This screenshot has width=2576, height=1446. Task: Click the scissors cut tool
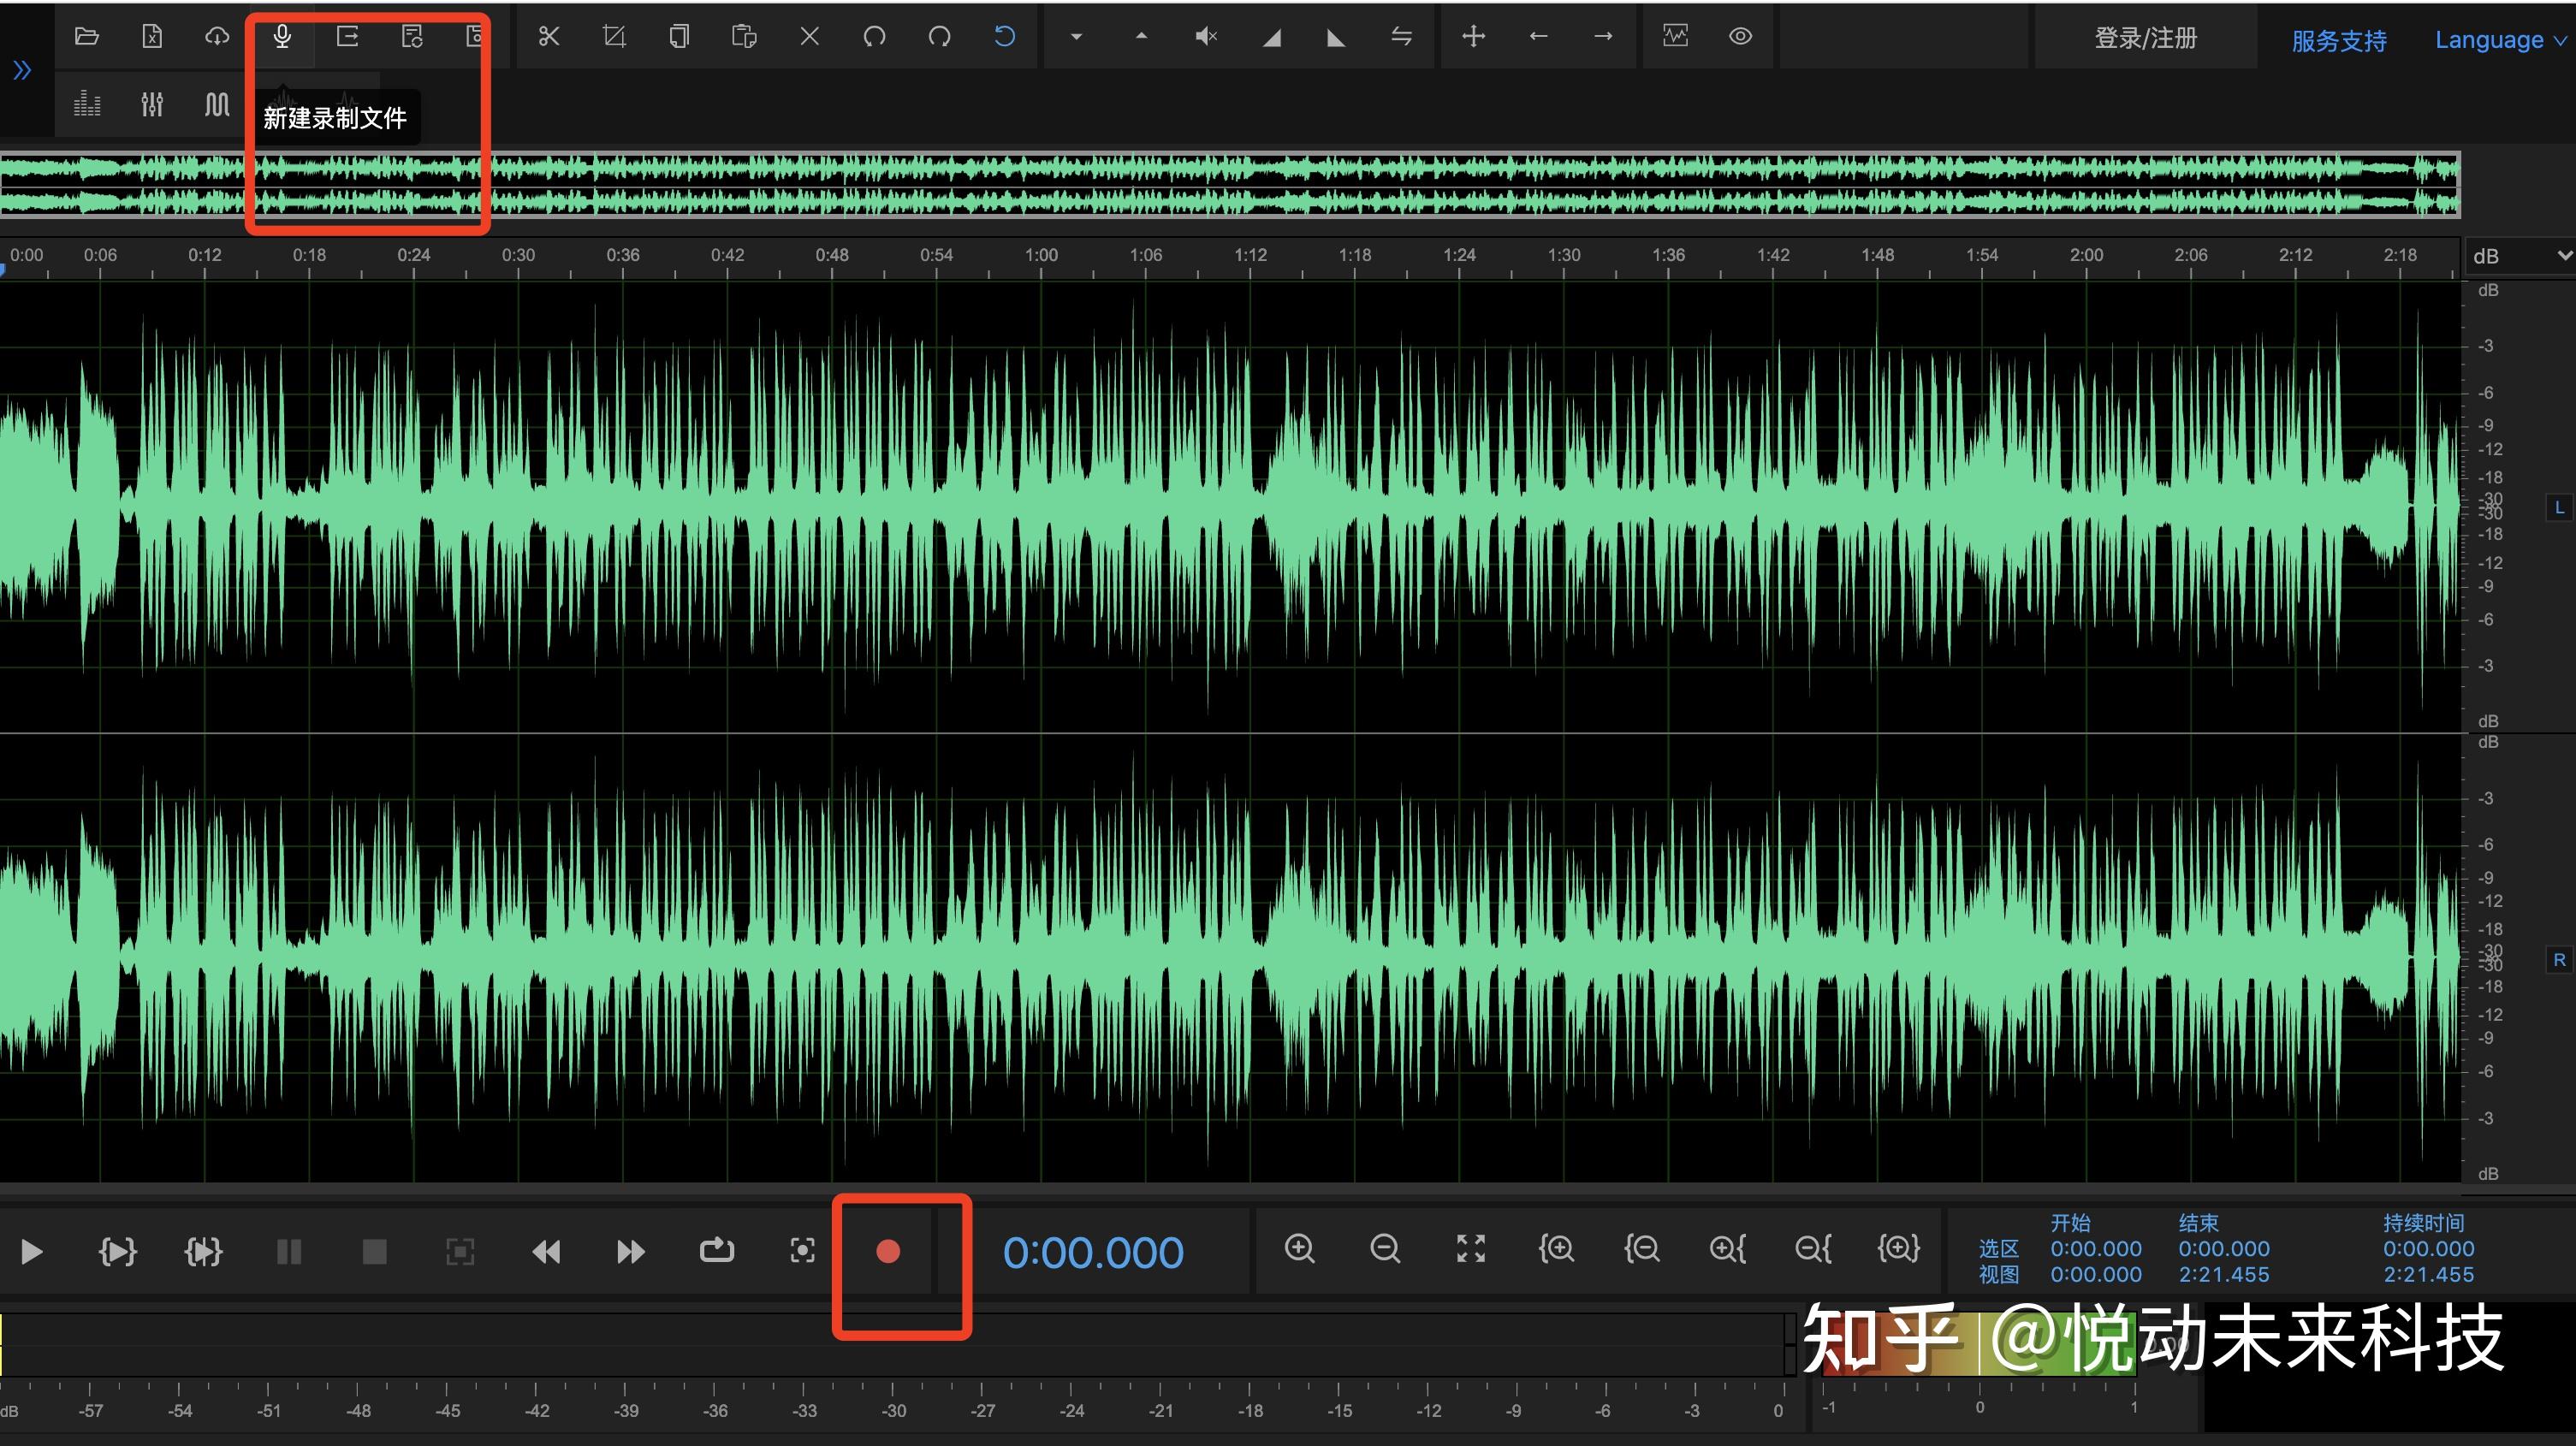[549, 36]
